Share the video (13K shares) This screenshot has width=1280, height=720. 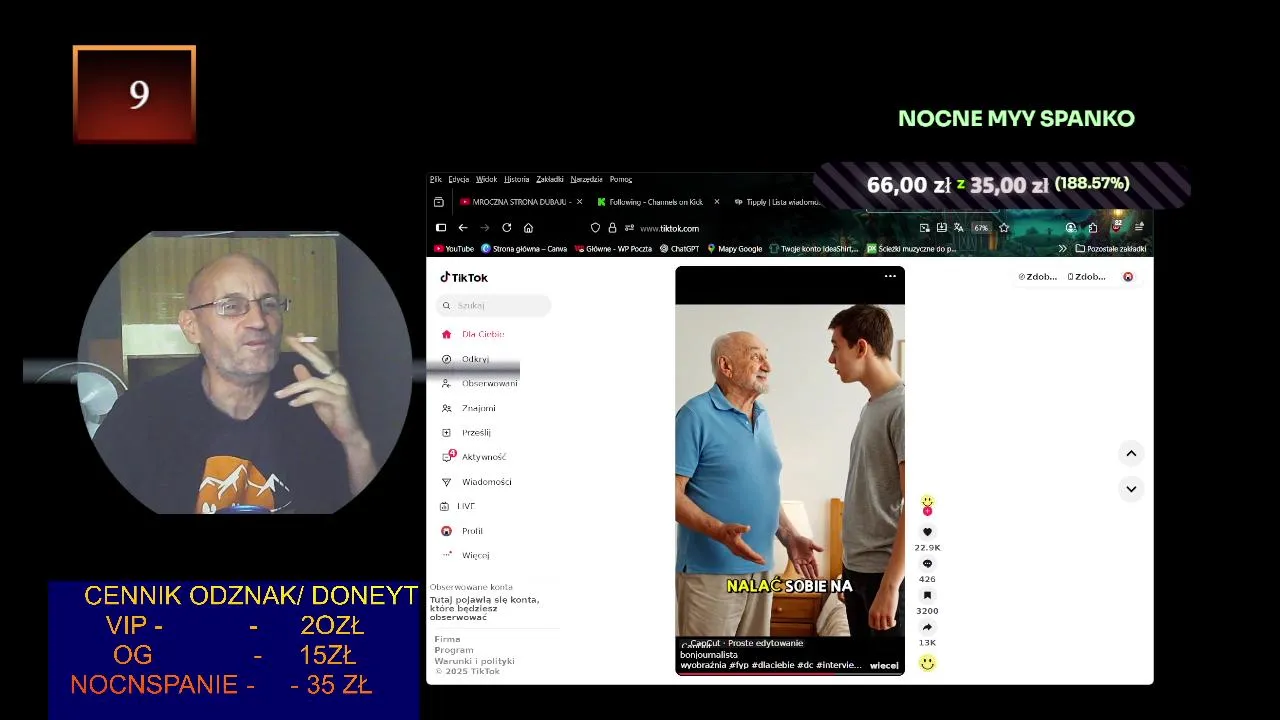click(x=927, y=628)
